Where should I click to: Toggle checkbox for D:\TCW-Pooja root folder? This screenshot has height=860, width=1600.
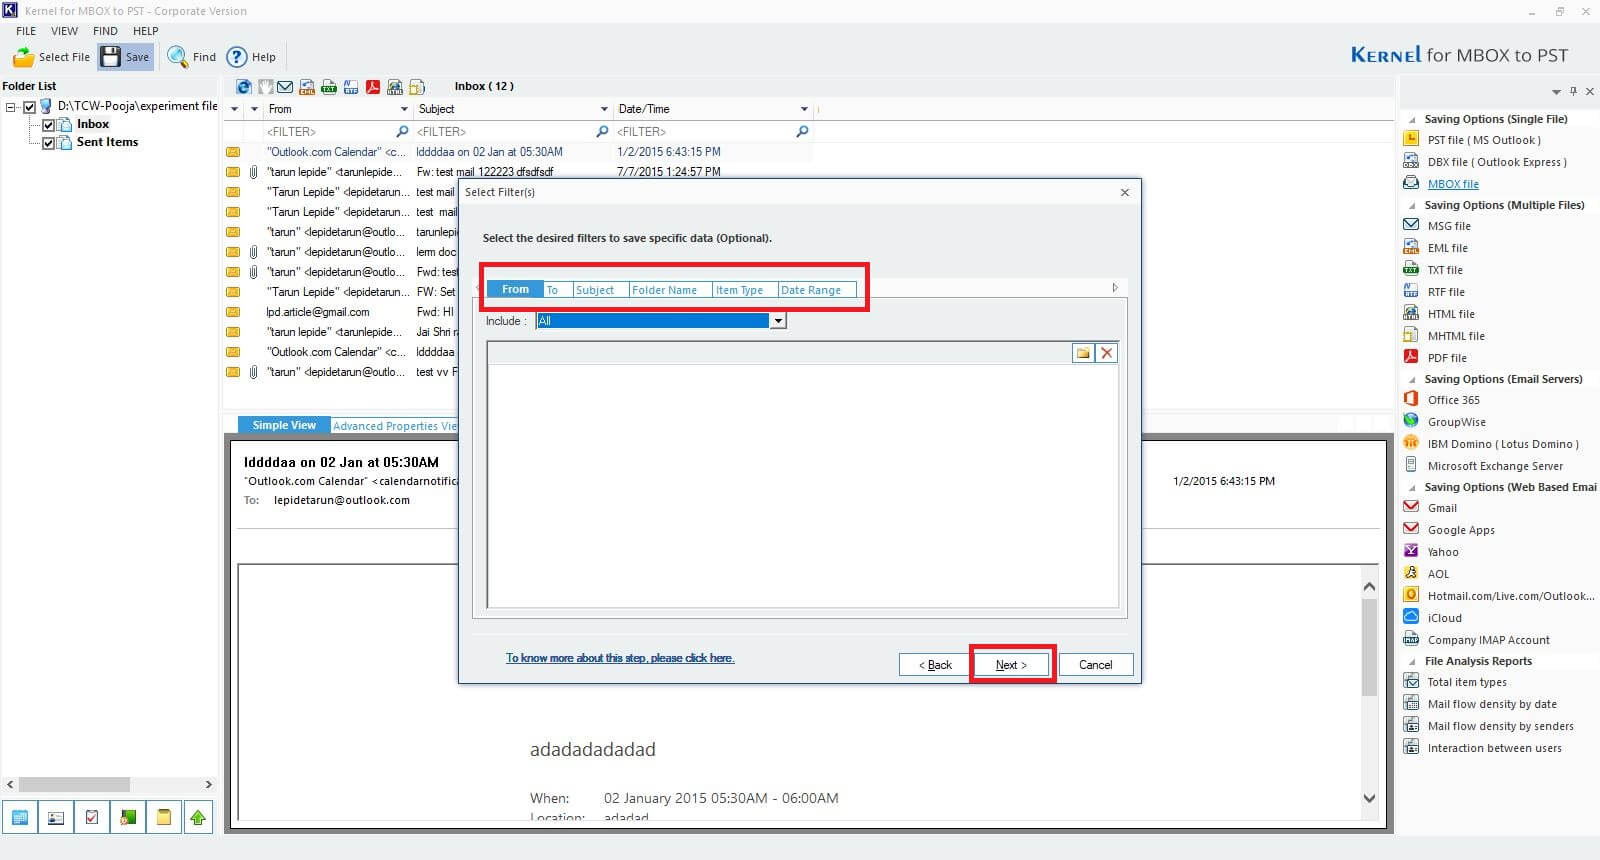point(30,106)
